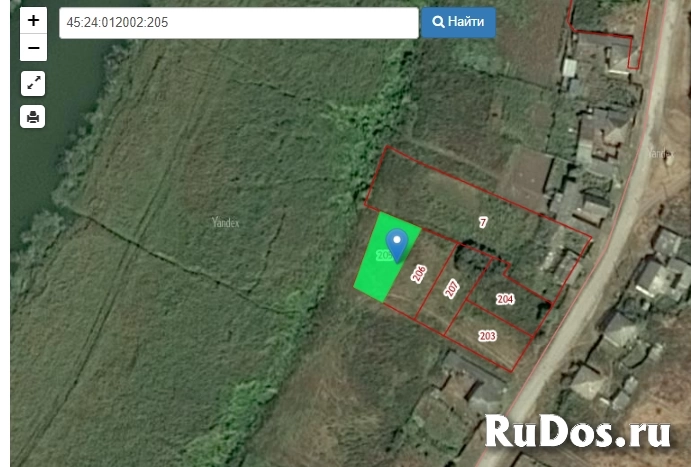
Task: Click the RuDos.ru watermark logo
Action: [x=577, y=431]
